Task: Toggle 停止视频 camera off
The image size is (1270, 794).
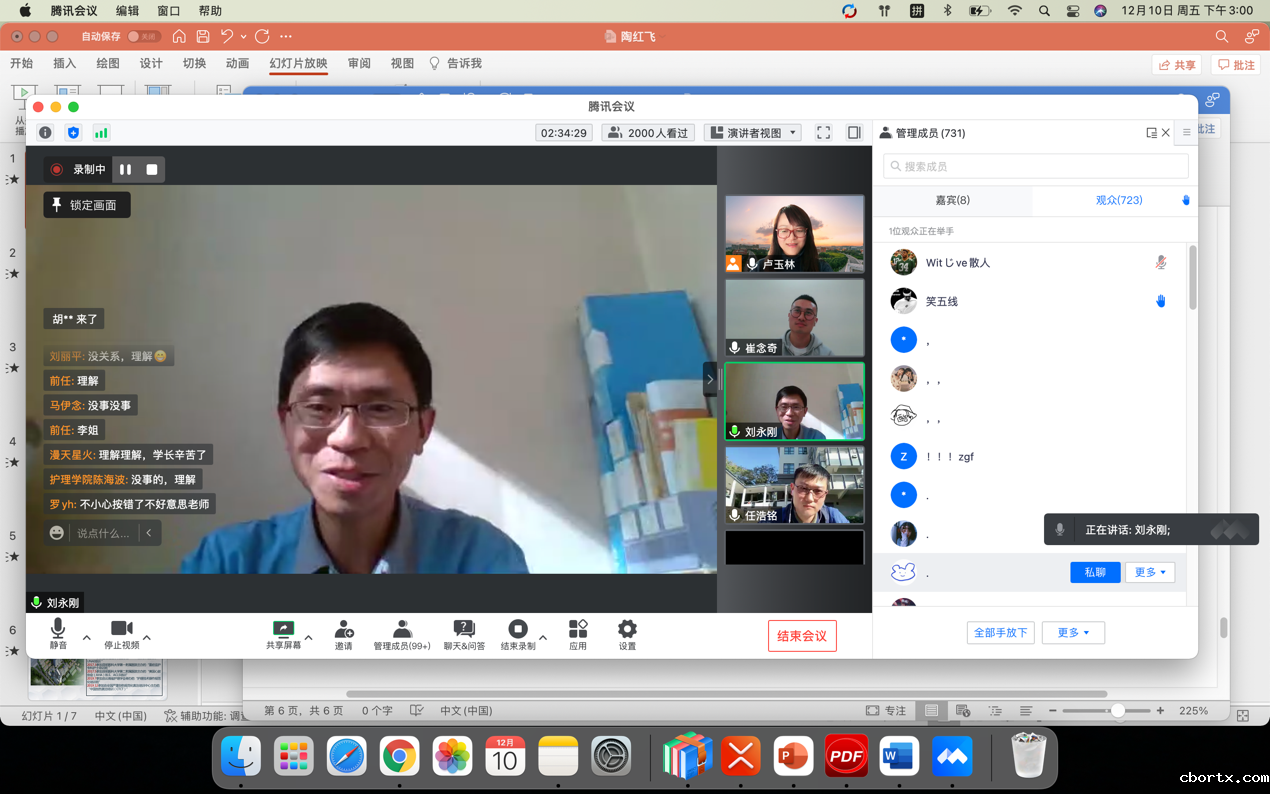Action: 121,629
